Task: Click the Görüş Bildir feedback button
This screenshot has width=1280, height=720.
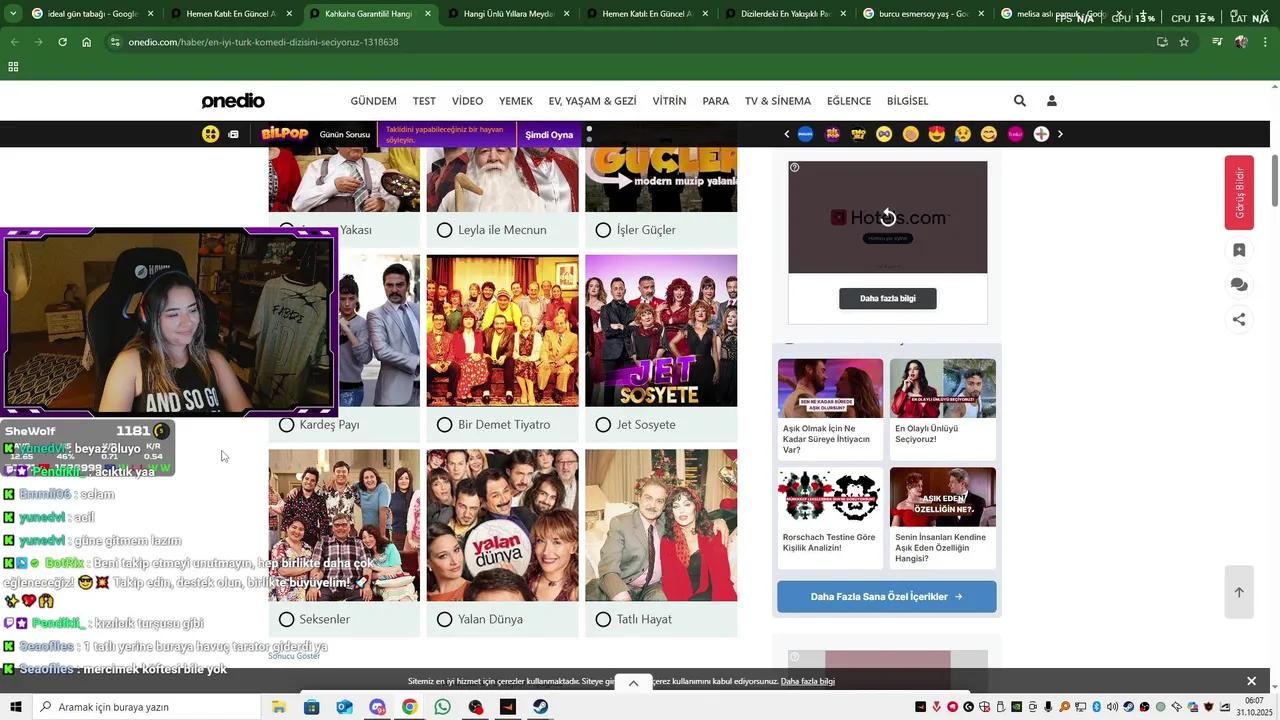Action: tap(1239, 193)
